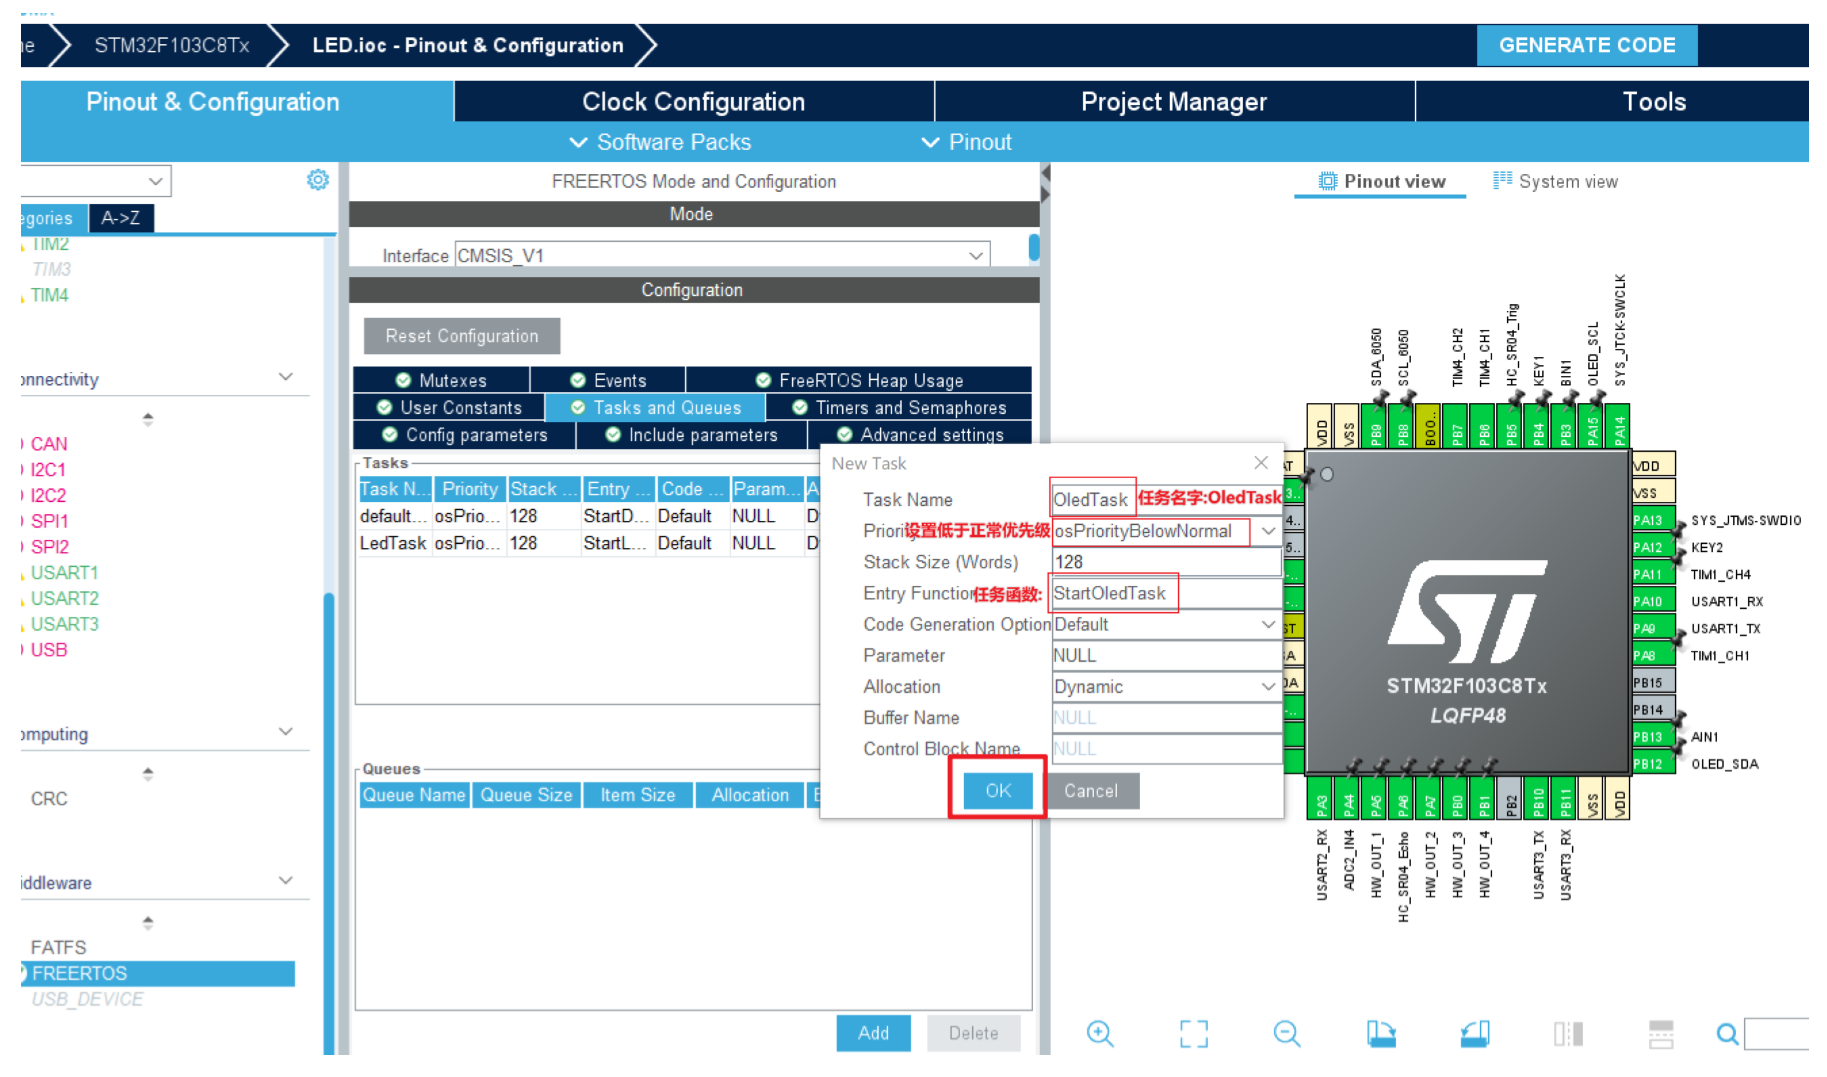
Task: Select SPI2 peripheral
Action: click(x=49, y=547)
